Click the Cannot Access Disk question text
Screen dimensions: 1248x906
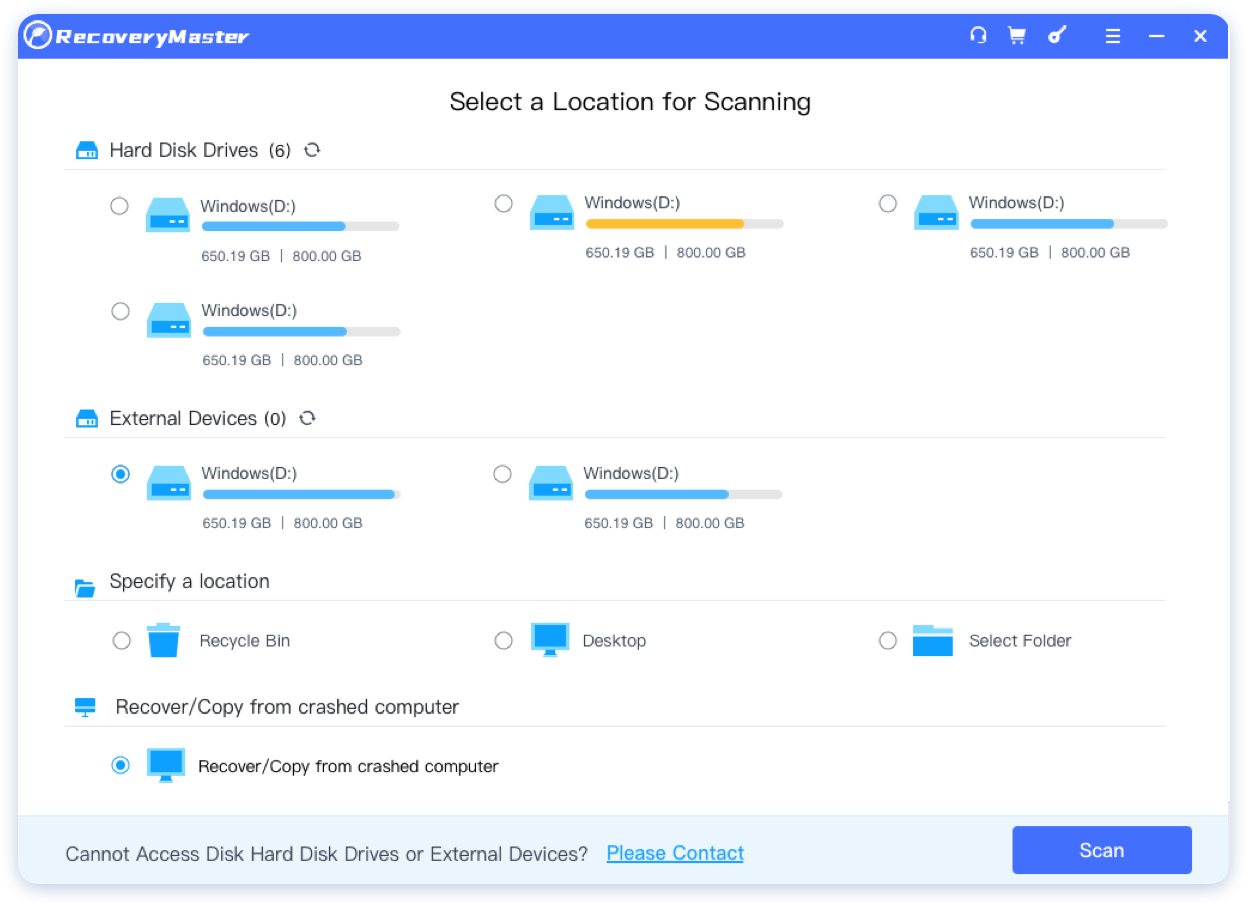click(x=327, y=854)
